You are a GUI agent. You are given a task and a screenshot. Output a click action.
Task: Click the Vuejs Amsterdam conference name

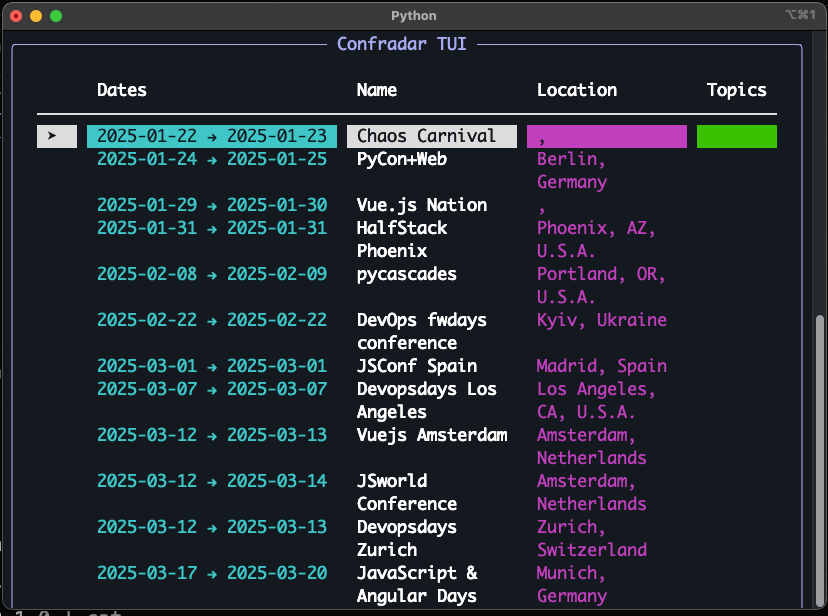pos(432,435)
